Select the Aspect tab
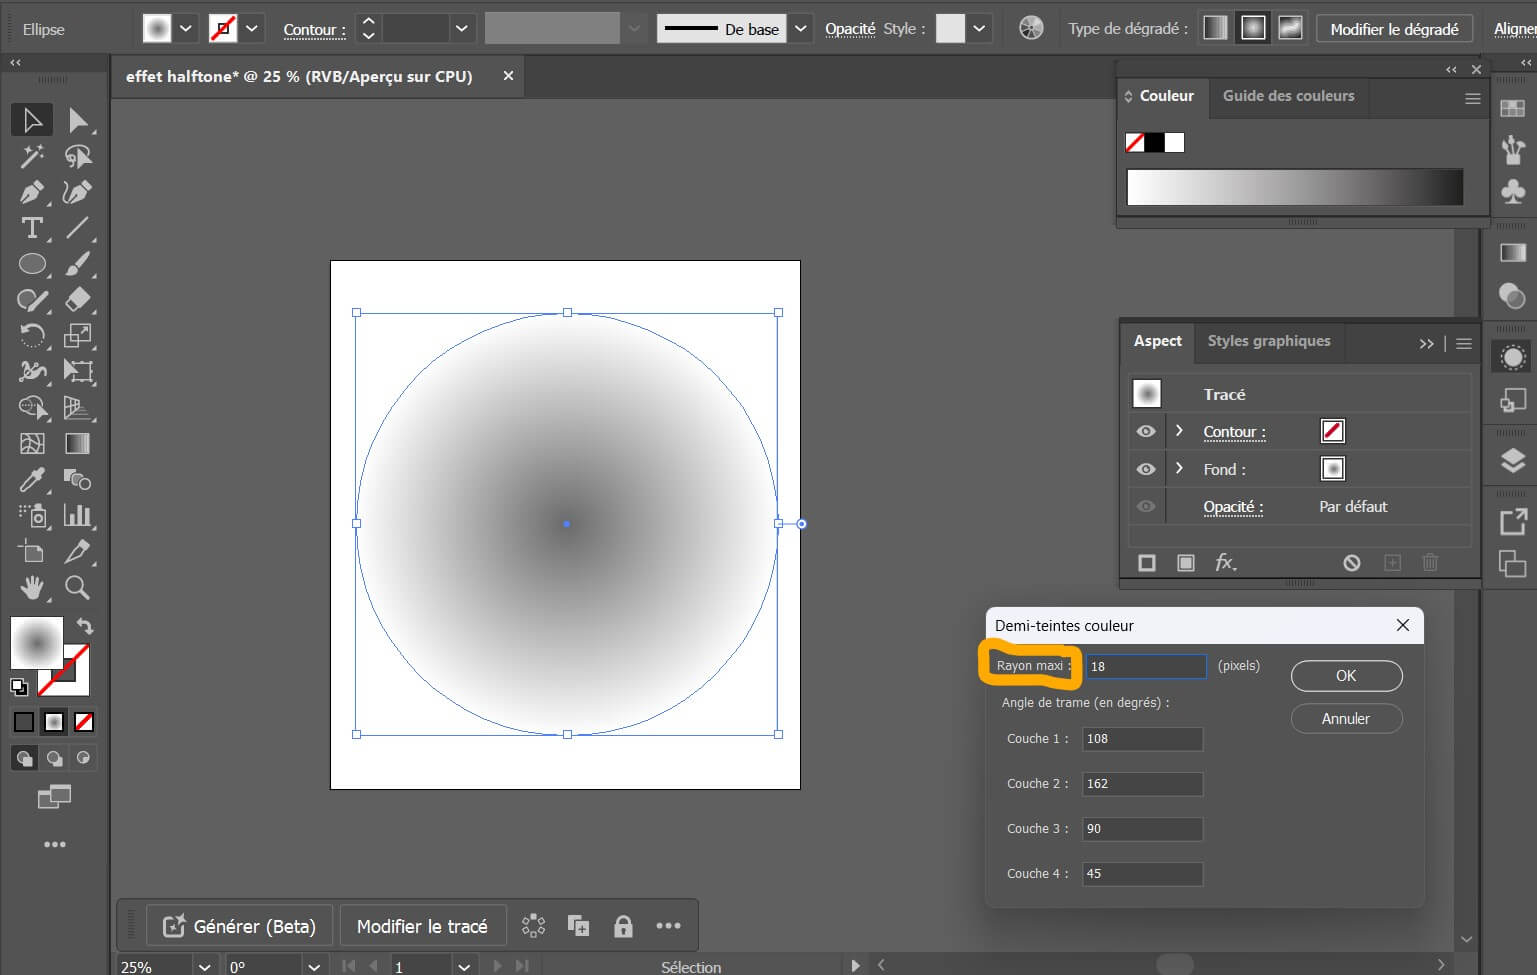This screenshot has width=1537, height=975. 1157,341
